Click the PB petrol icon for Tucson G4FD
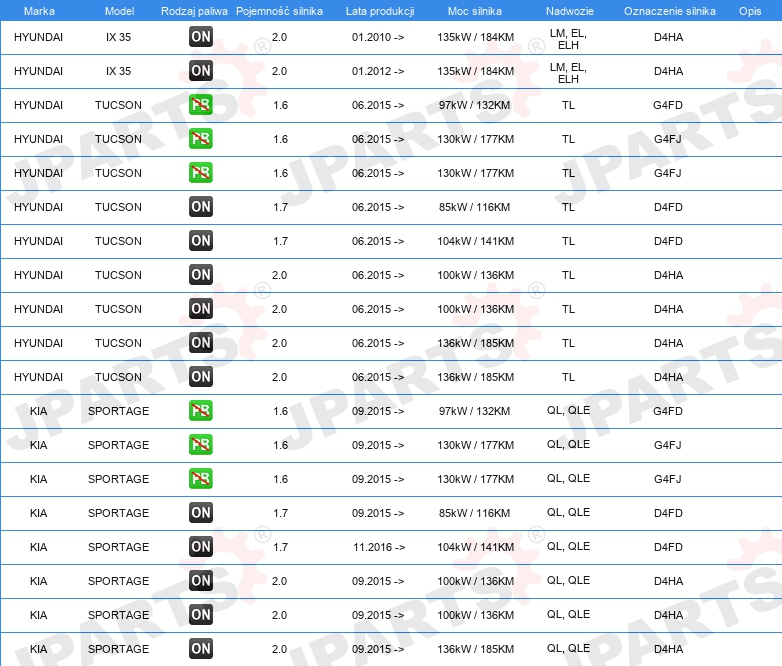This screenshot has width=782, height=666. (201, 104)
